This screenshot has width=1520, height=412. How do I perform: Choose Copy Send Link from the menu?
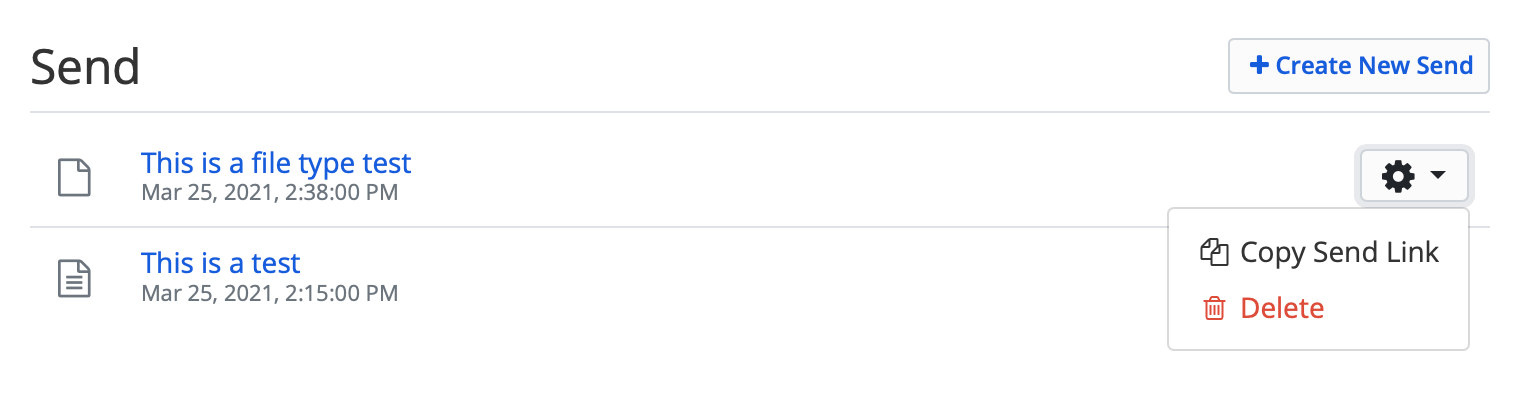tap(1318, 252)
